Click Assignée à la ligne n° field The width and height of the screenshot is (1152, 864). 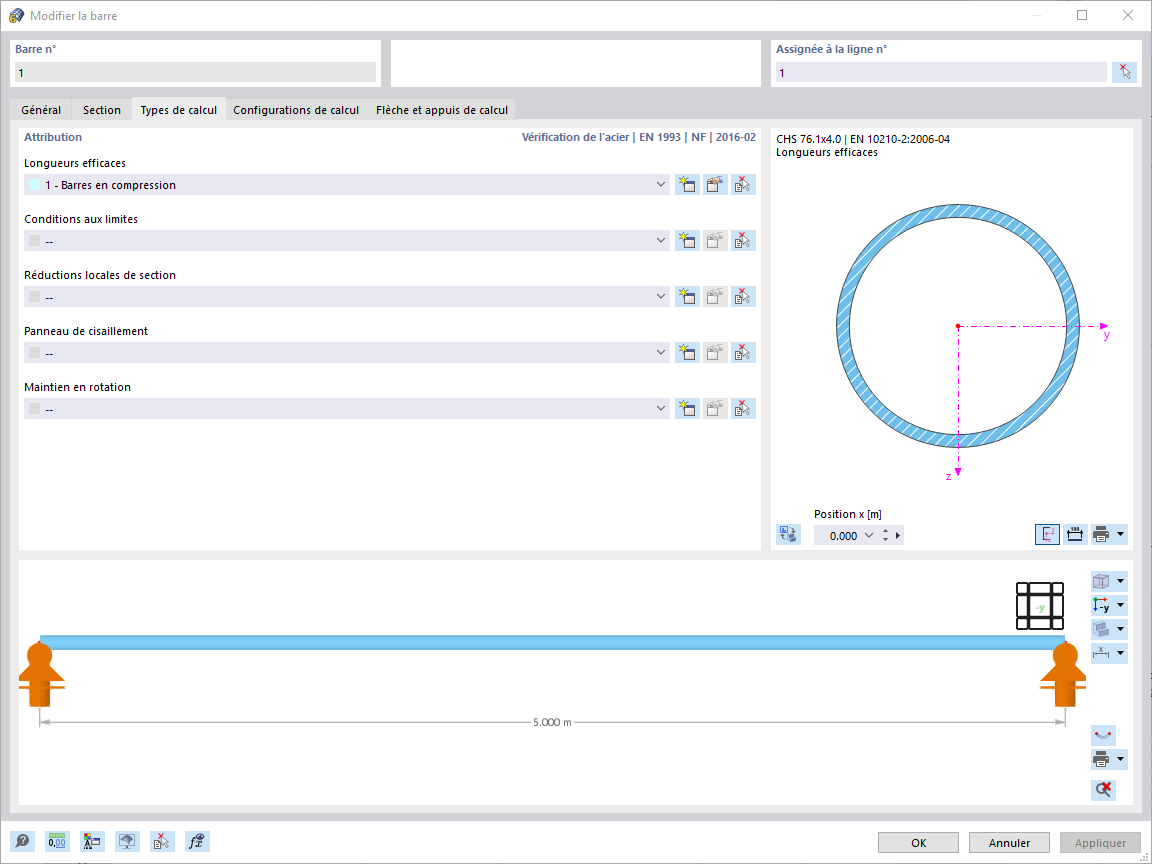pos(941,72)
